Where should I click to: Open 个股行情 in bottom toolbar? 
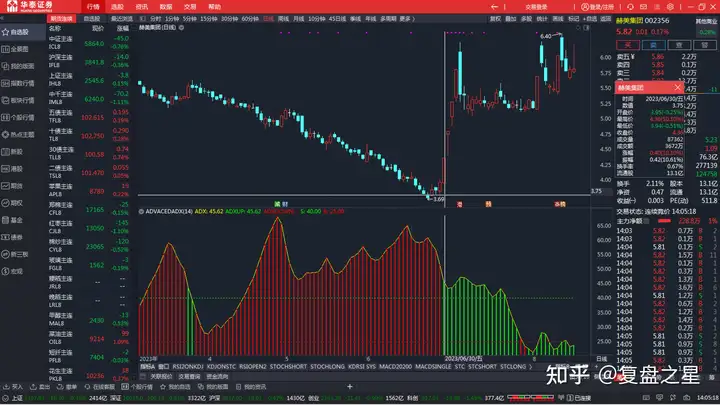137,387
